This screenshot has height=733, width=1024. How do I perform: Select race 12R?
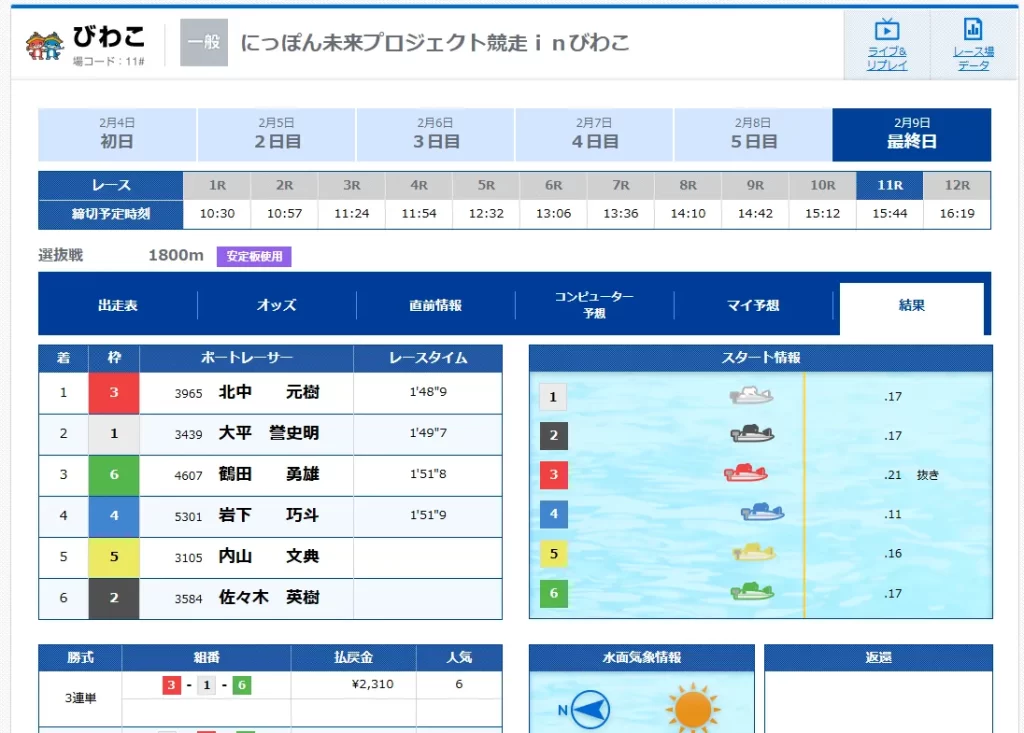(x=957, y=184)
